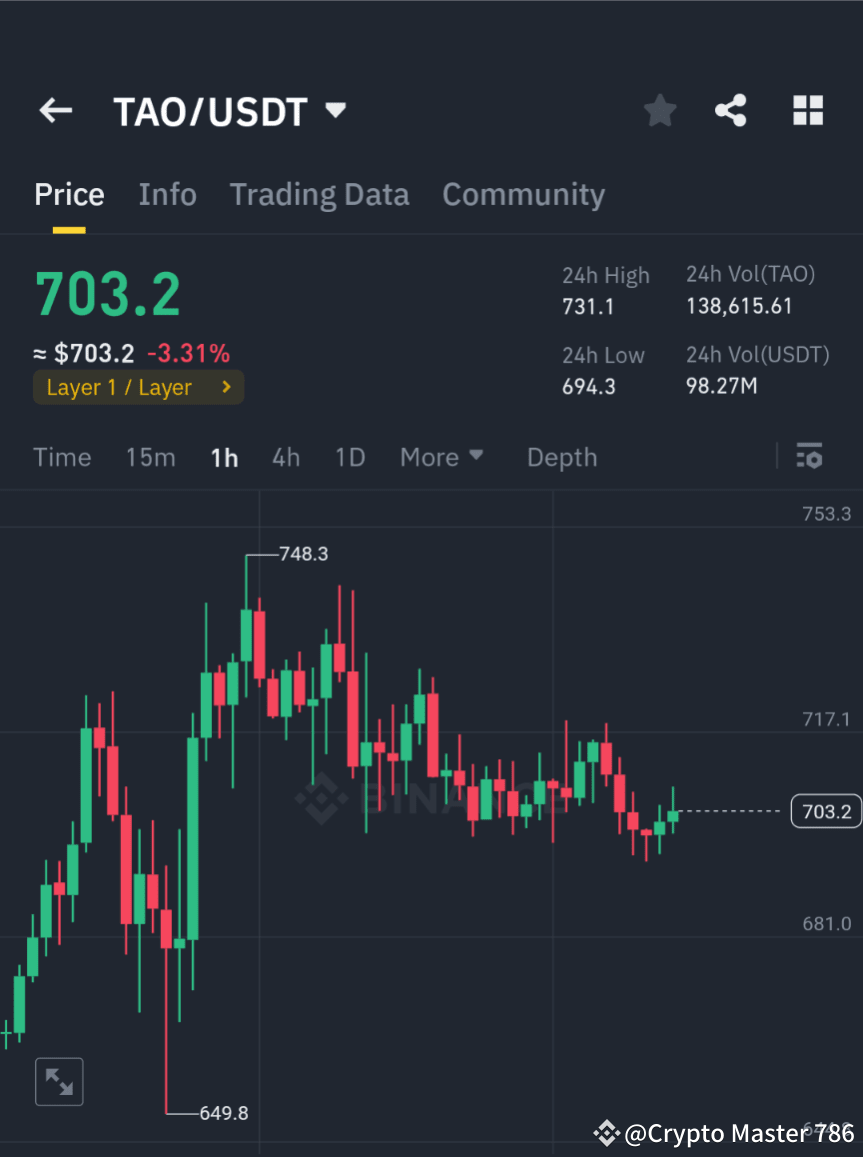This screenshot has height=1157, width=863.
Task: Open the Community tab
Action: click(x=523, y=194)
